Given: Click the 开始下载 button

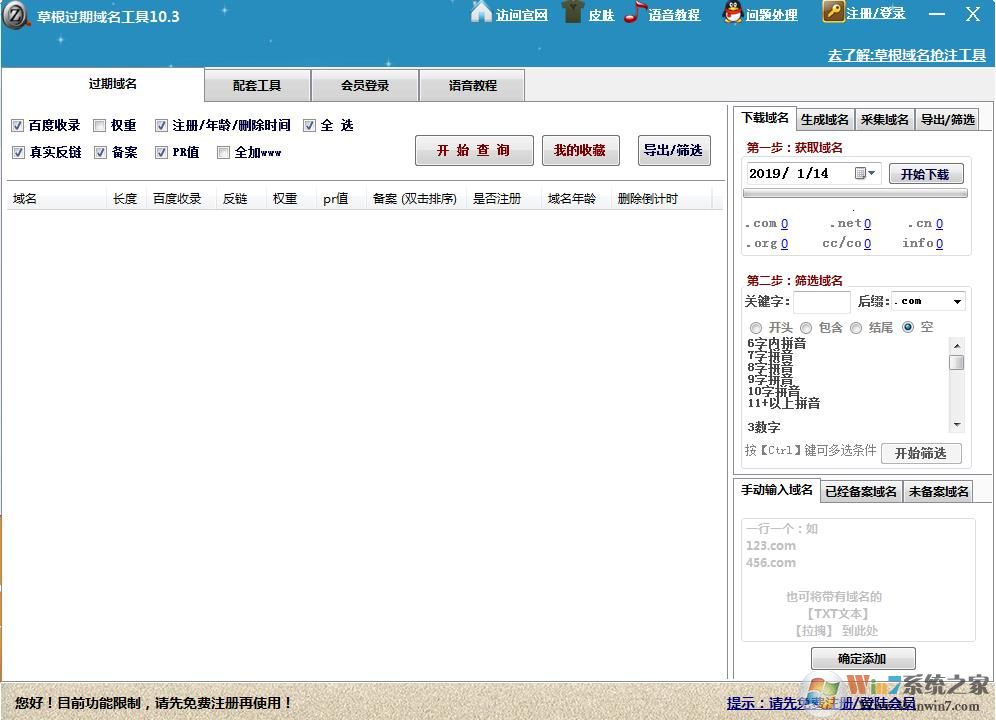Looking at the screenshot, I should point(925,174).
